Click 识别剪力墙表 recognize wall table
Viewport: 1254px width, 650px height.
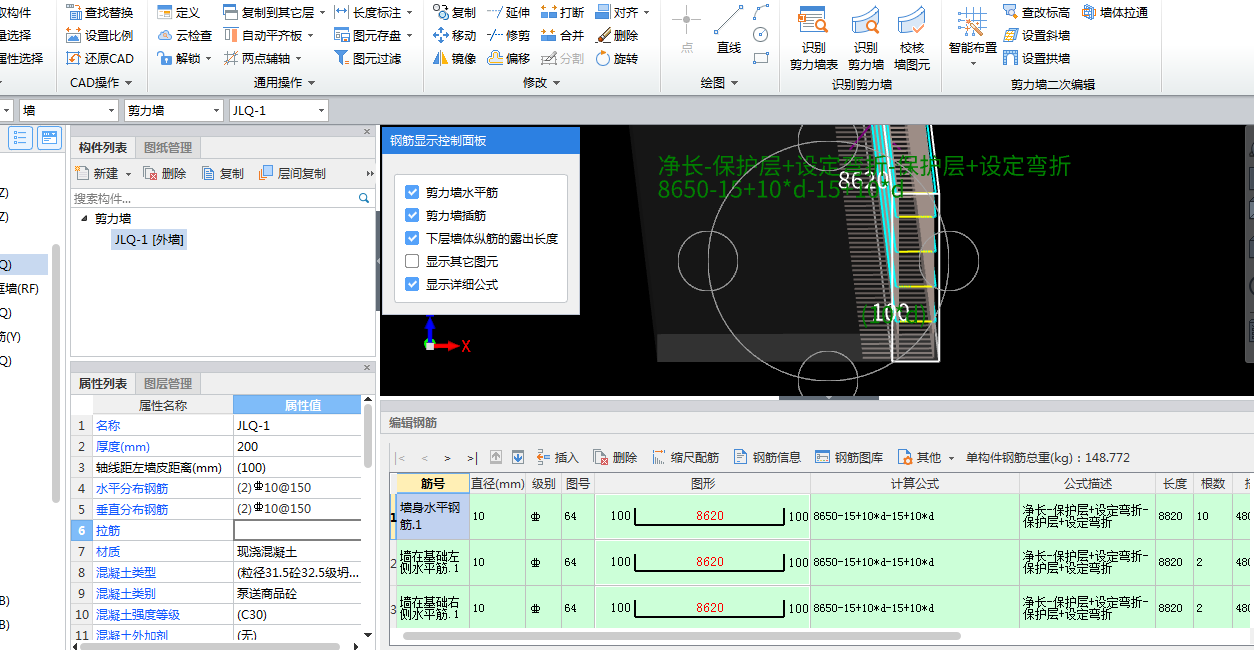(814, 37)
